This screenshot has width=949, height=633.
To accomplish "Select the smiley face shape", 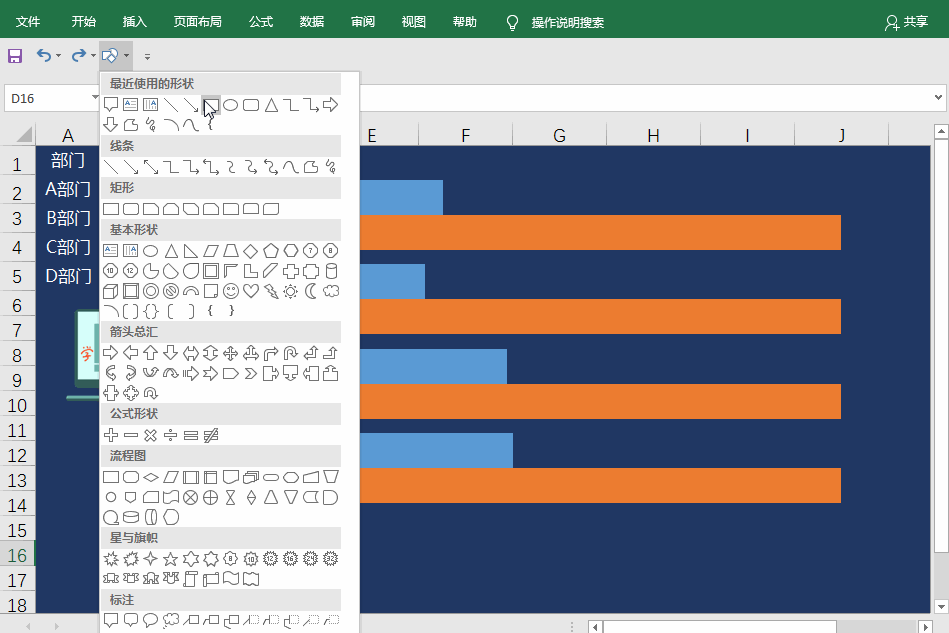I will click(231, 291).
